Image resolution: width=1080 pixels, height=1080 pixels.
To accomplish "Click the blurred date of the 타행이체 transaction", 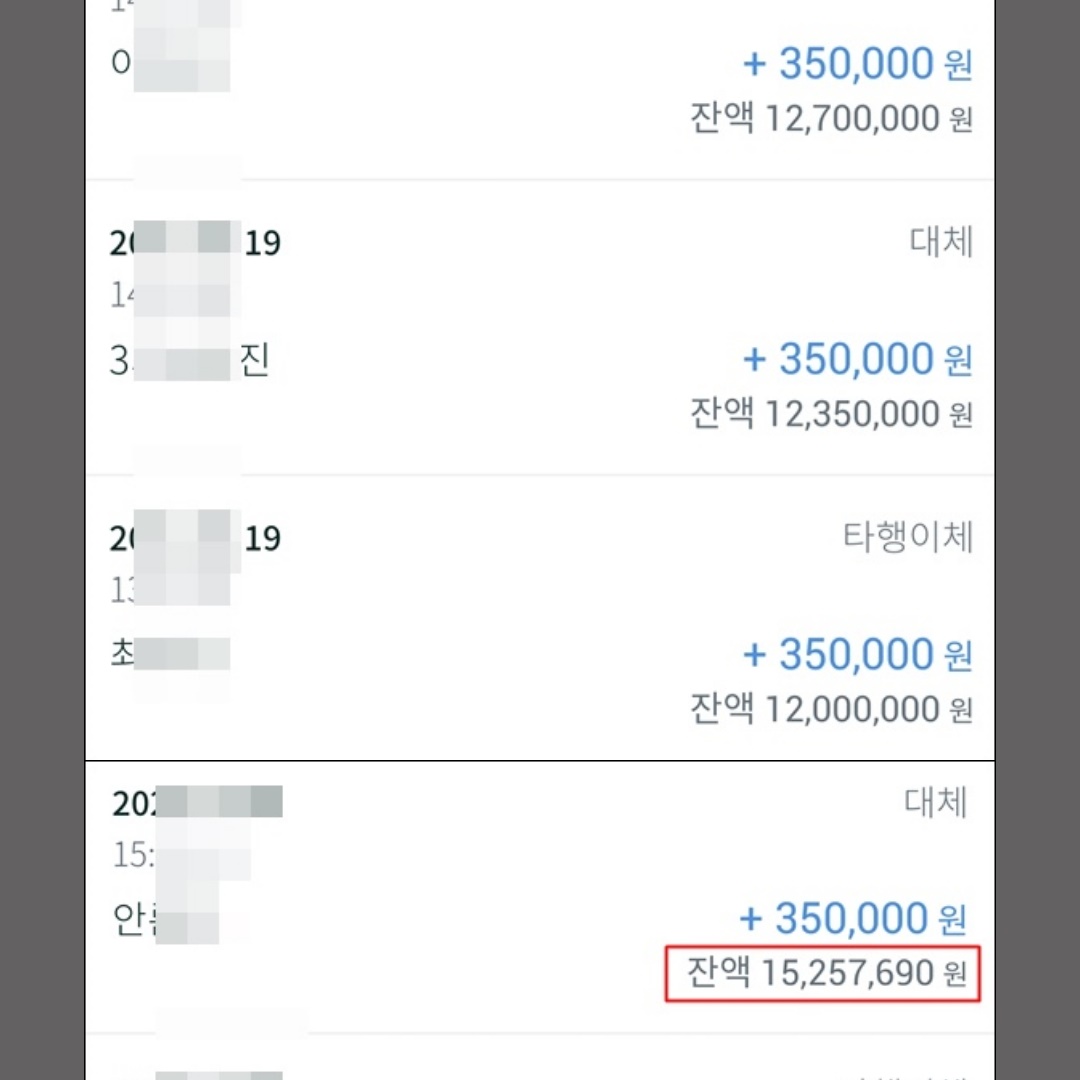I will point(195,538).
